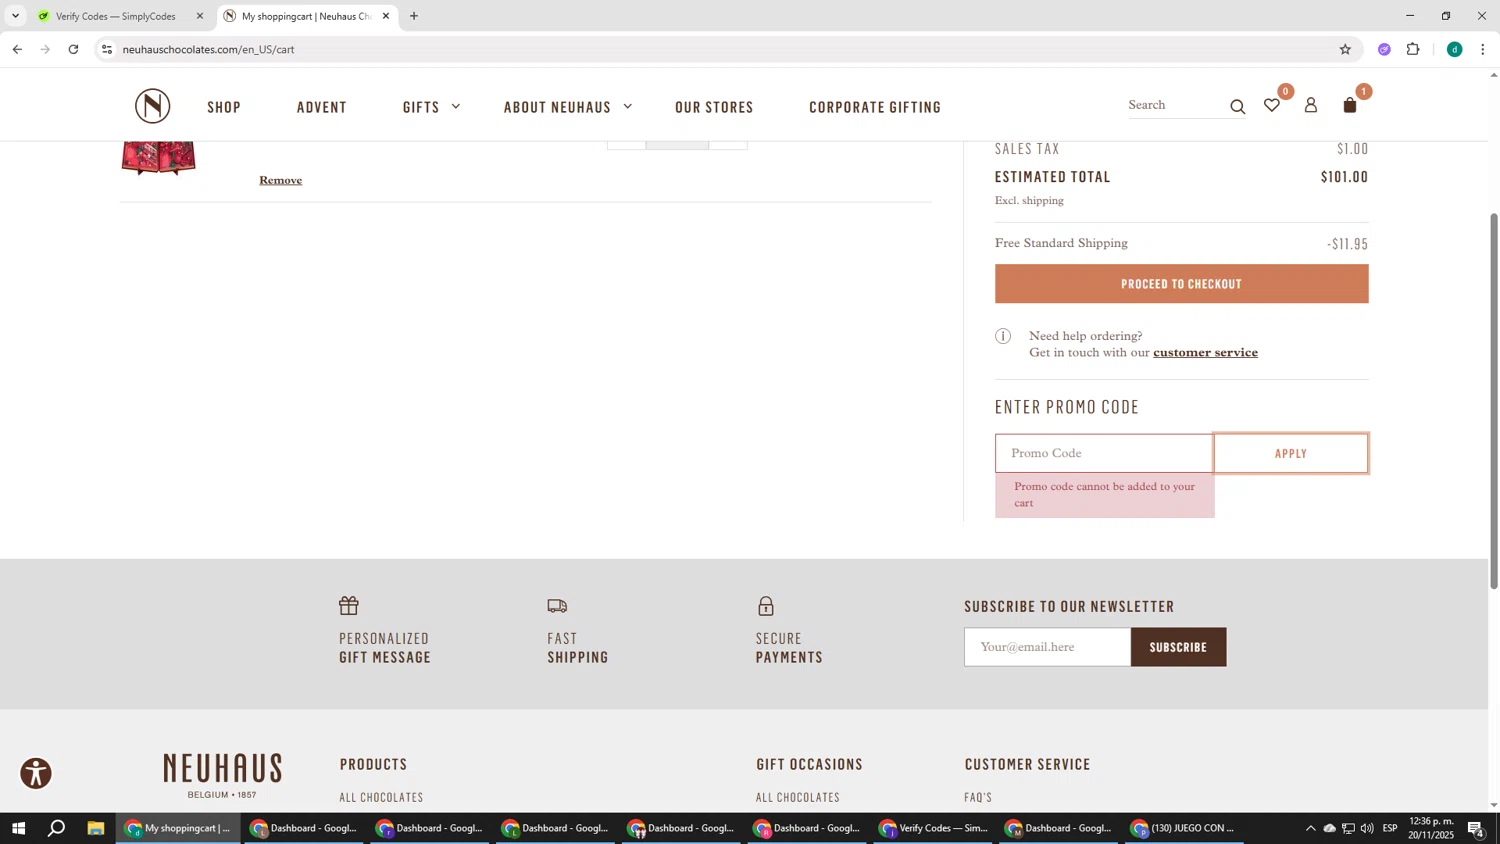Open Windows taskbar search
The height and width of the screenshot is (844, 1500).
pos(57,828)
